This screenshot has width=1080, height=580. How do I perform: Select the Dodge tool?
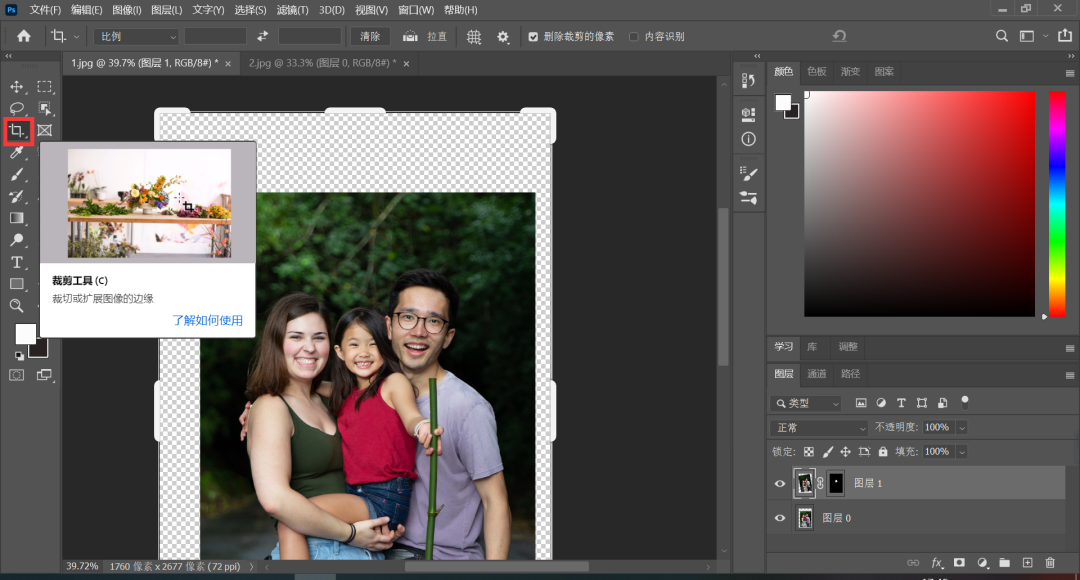(17, 240)
